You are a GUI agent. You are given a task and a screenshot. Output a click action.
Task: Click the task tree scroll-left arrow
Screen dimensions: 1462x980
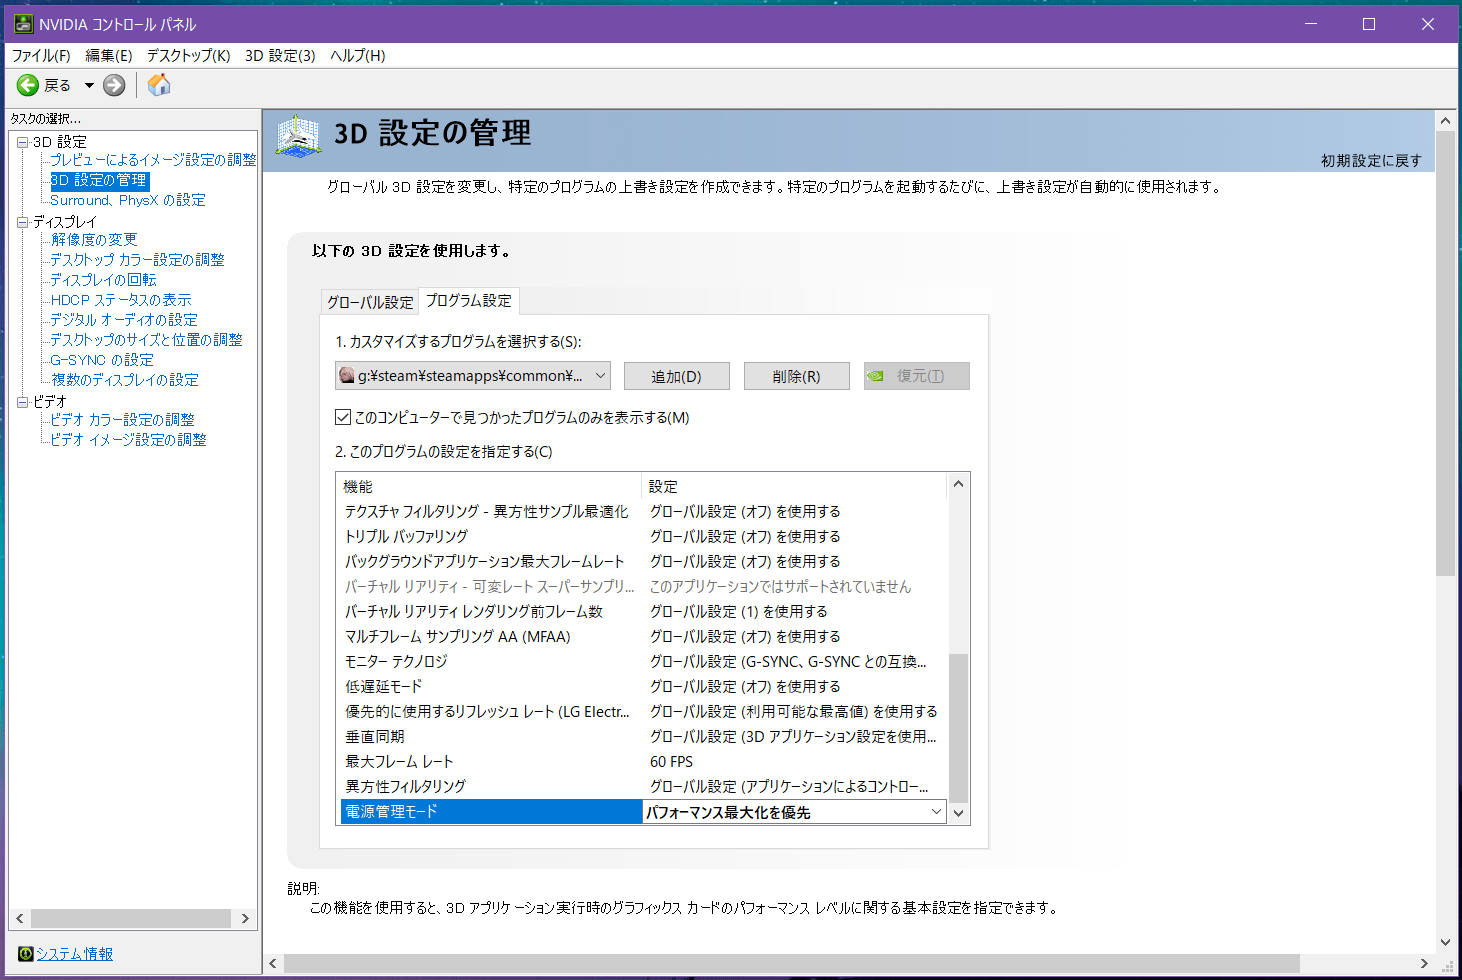[19, 918]
